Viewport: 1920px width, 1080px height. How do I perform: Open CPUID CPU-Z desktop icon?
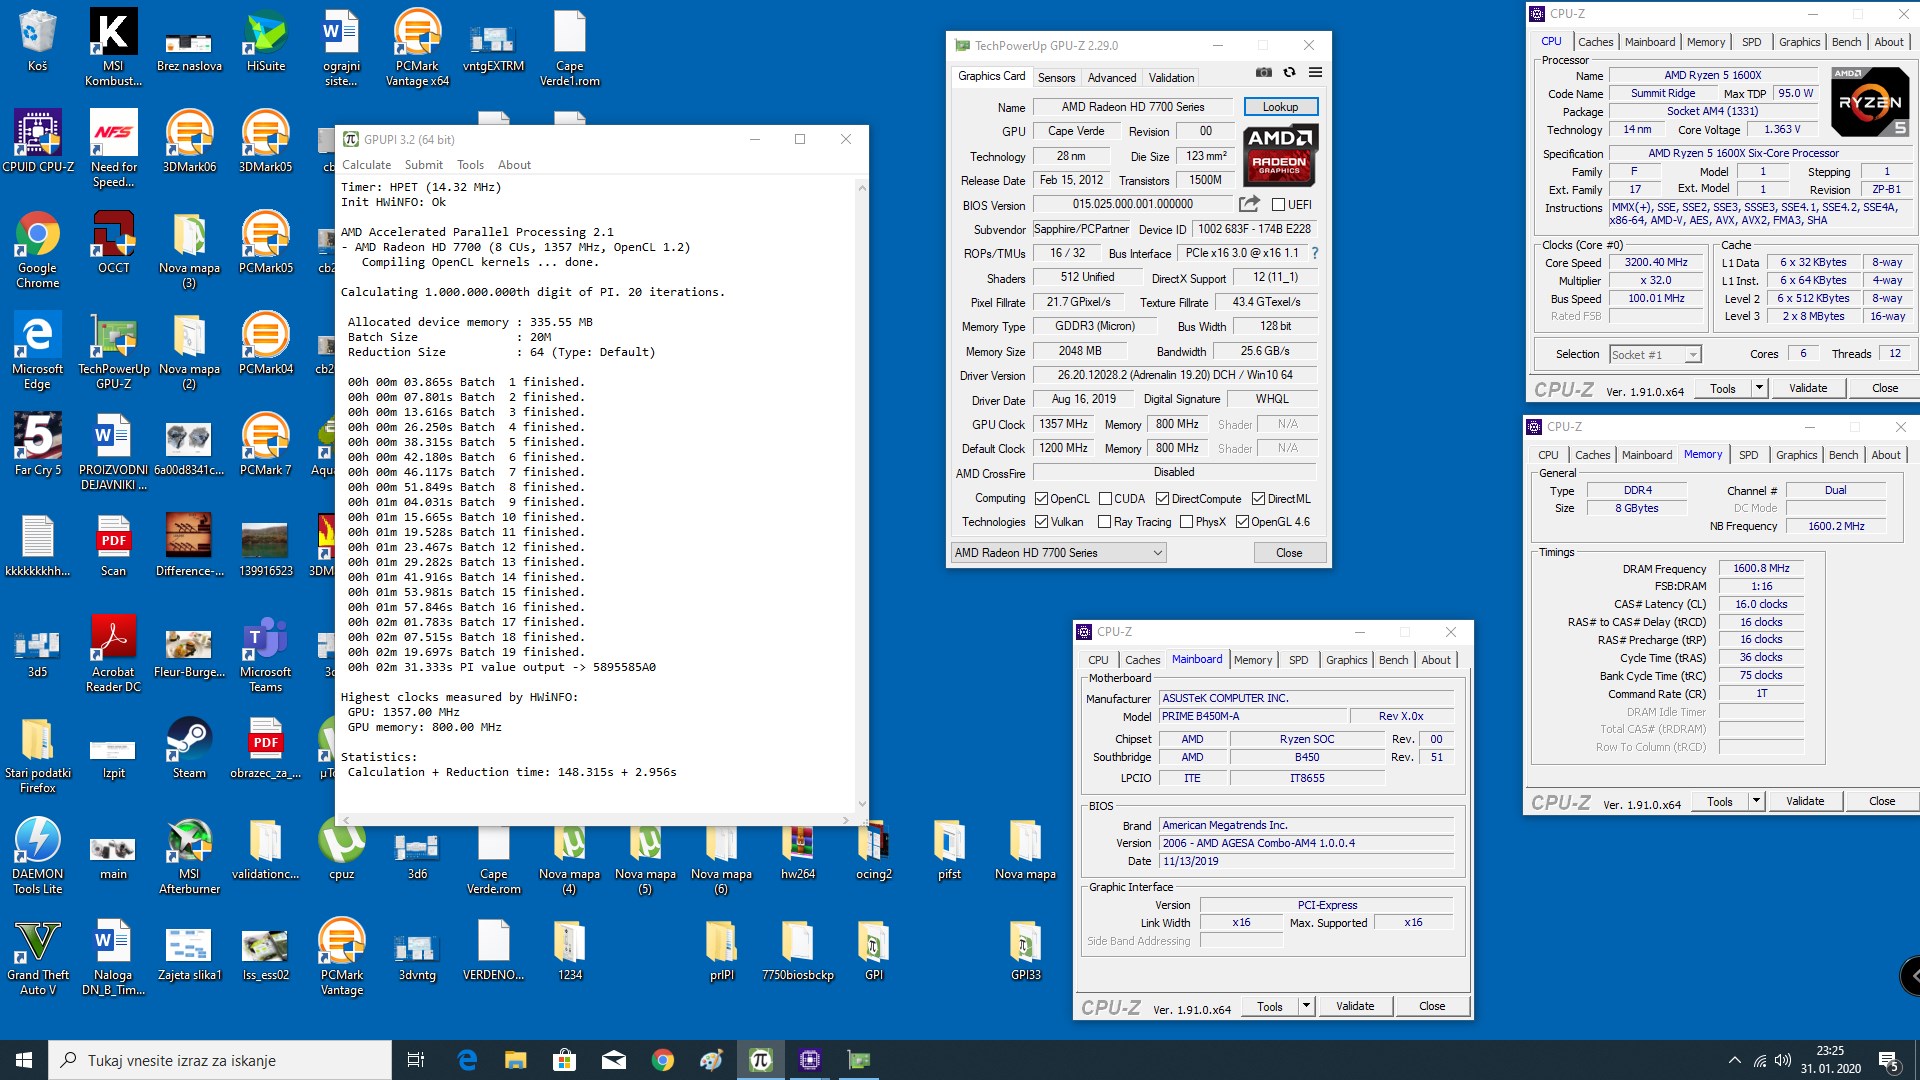pyautogui.click(x=38, y=142)
